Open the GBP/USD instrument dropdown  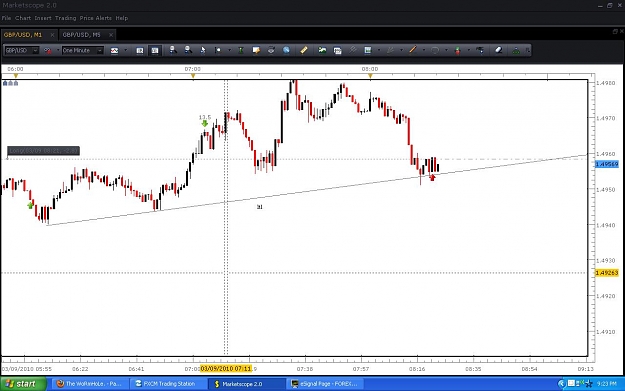tap(21, 50)
